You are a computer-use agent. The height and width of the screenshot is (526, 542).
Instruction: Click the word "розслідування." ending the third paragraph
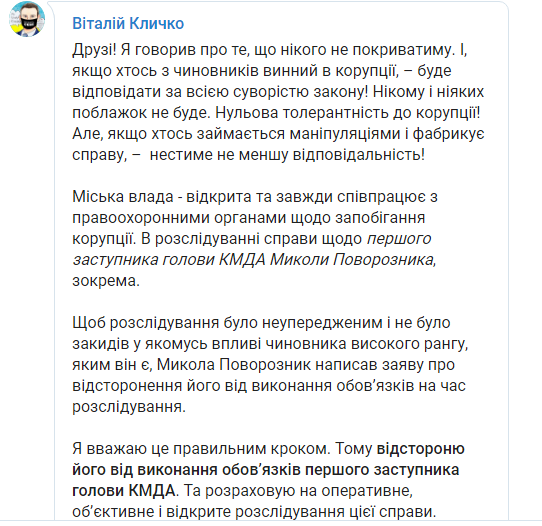[x=129, y=406]
